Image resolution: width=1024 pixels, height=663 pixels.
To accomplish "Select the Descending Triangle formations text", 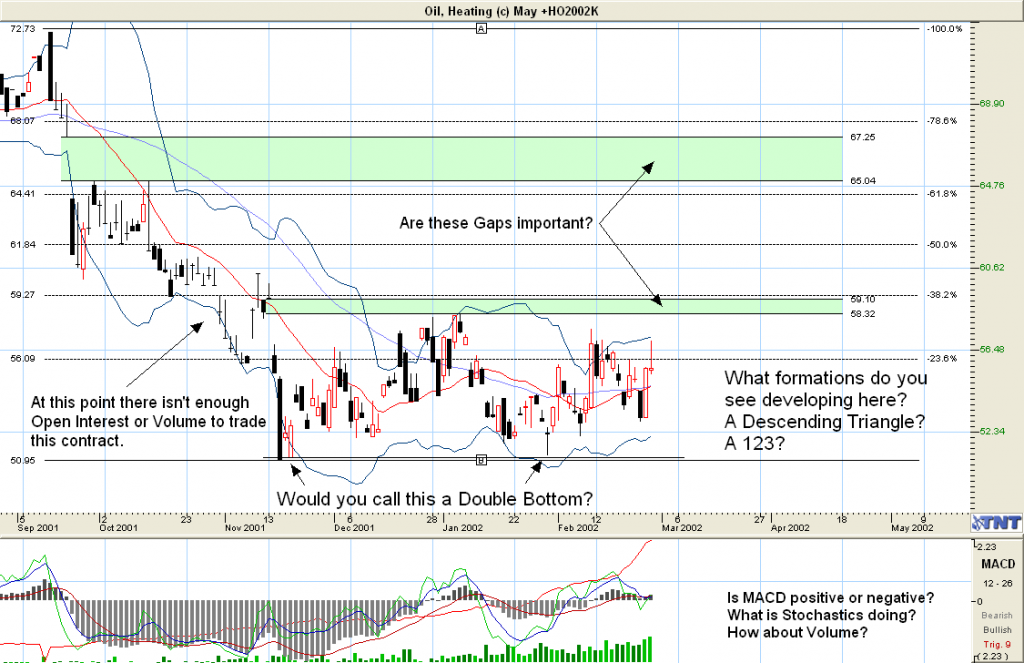I will pos(826,410).
